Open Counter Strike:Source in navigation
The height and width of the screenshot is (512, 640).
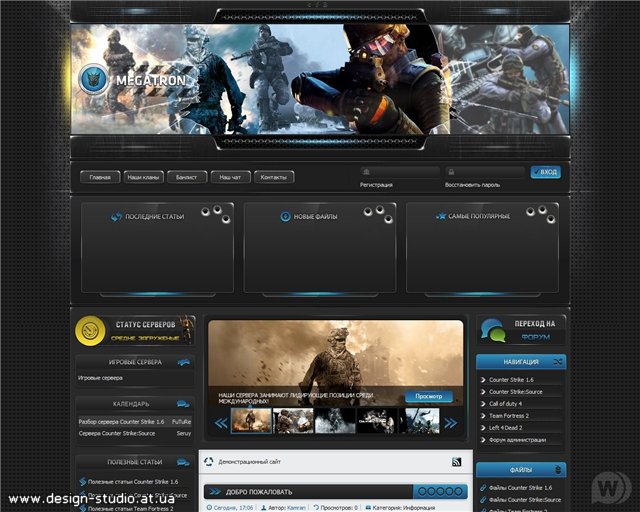coord(516,392)
